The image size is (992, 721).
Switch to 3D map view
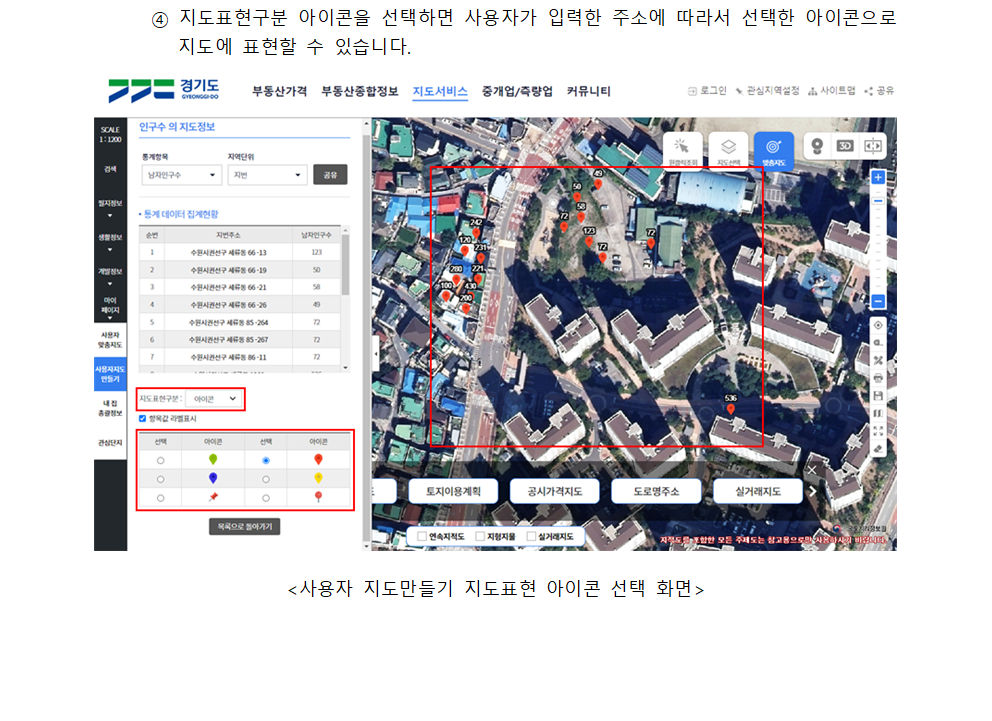point(845,146)
